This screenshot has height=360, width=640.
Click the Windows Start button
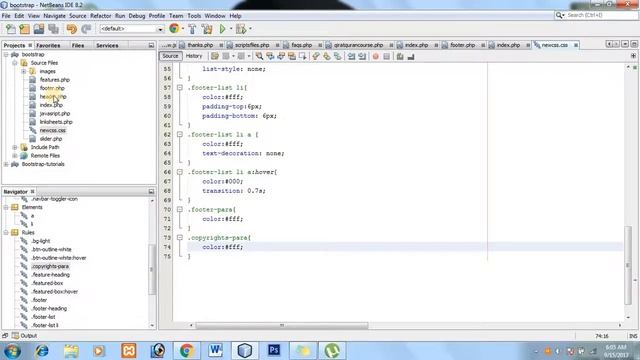pos(12,351)
